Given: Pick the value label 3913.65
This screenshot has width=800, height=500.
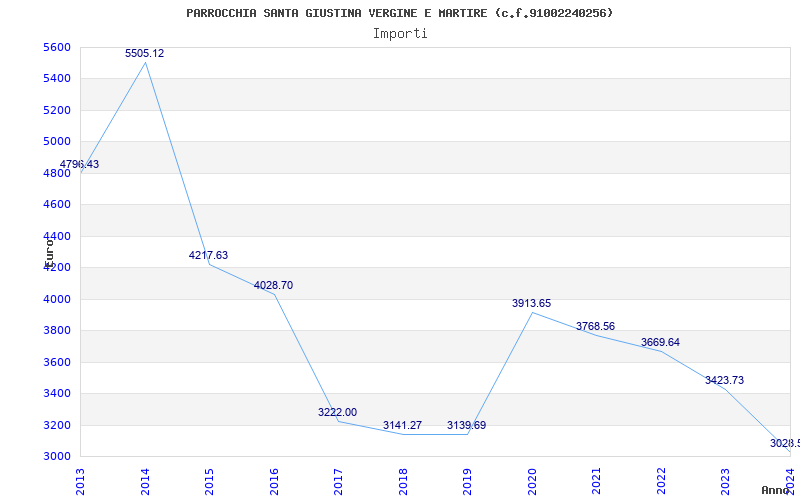Looking at the screenshot, I should click(532, 303).
